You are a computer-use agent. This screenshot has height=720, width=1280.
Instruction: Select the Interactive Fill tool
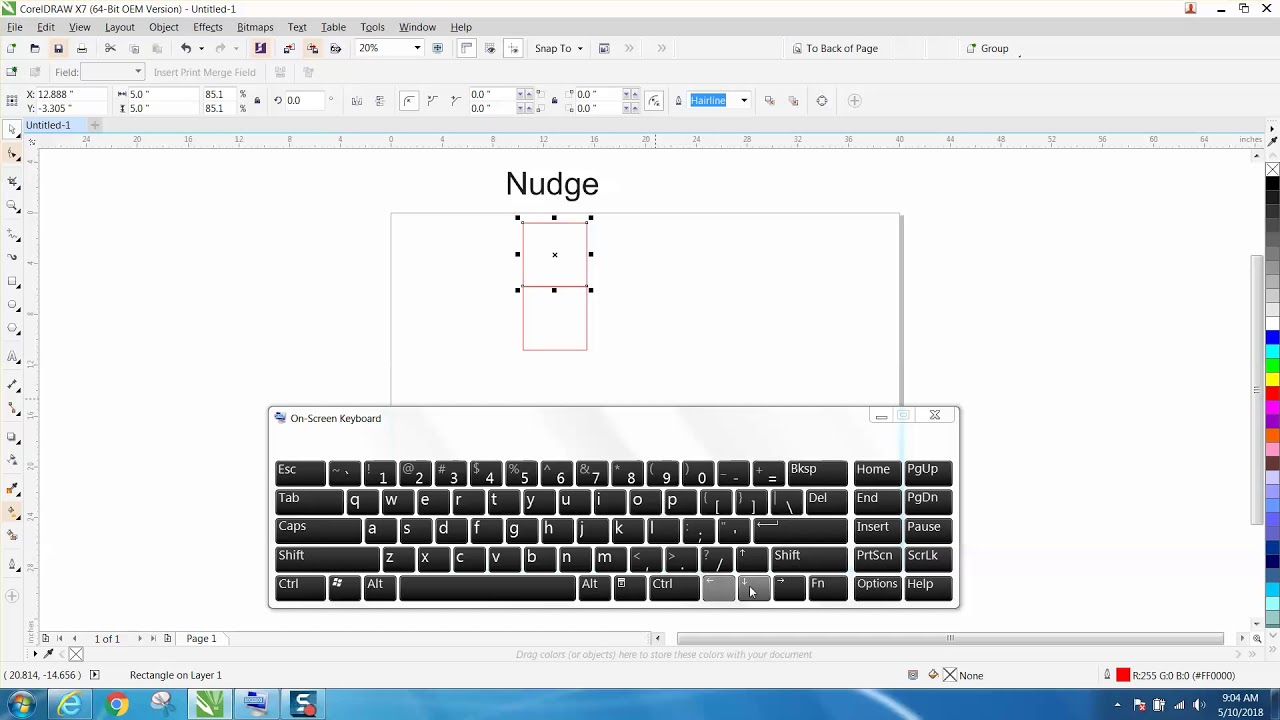point(12,511)
